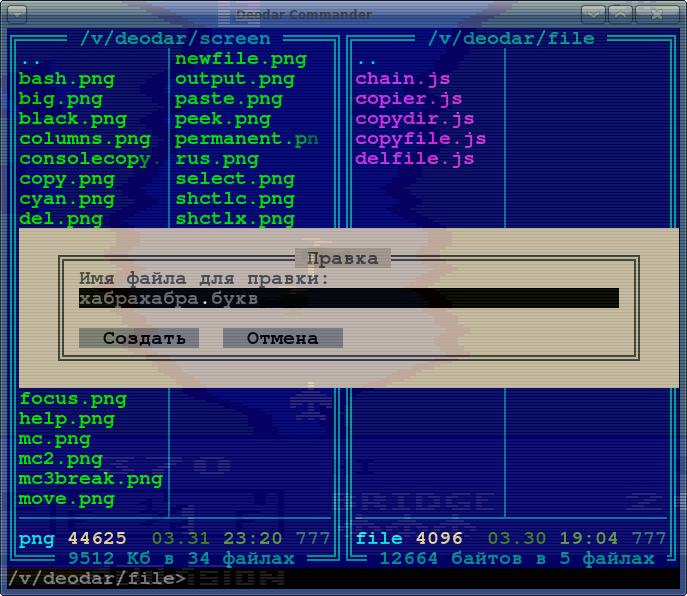This screenshot has width=687, height=596.
Task: Select black.png file
Action: (x=73, y=119)
